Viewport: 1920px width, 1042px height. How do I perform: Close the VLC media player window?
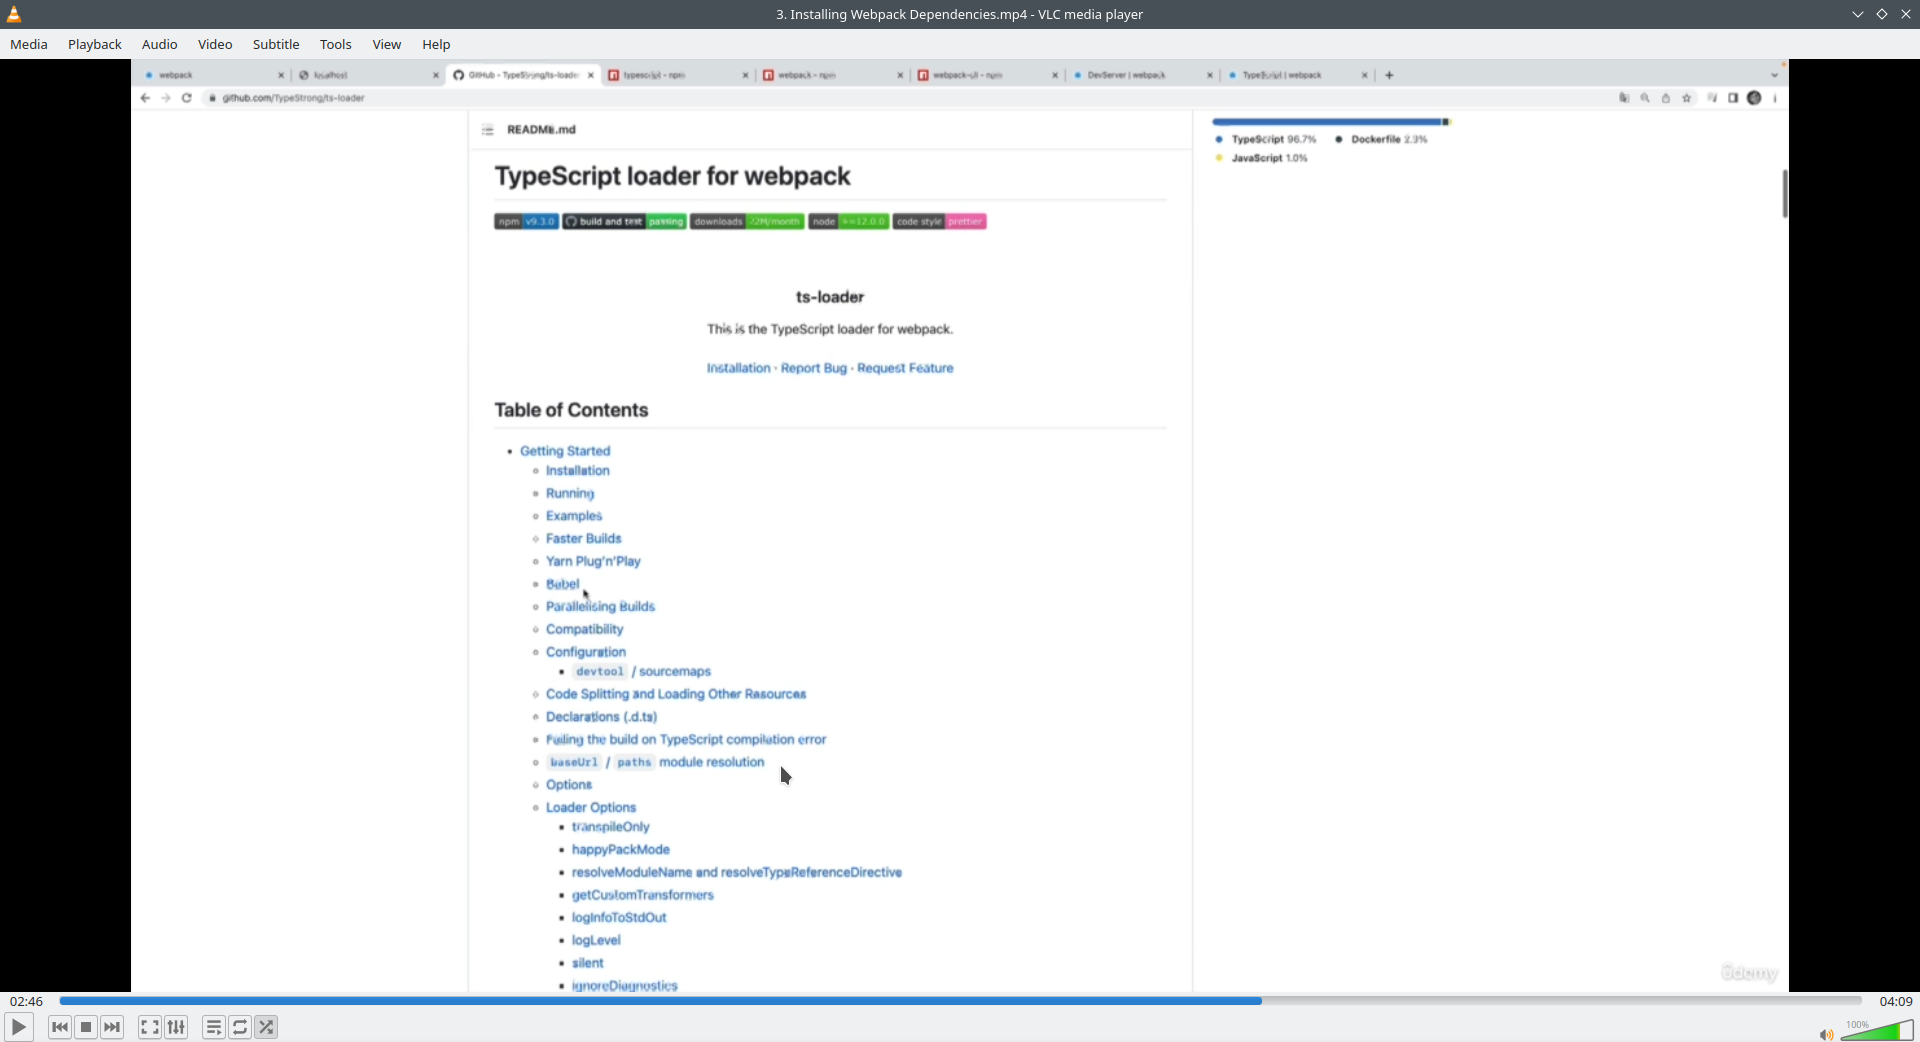[1906, 14]
